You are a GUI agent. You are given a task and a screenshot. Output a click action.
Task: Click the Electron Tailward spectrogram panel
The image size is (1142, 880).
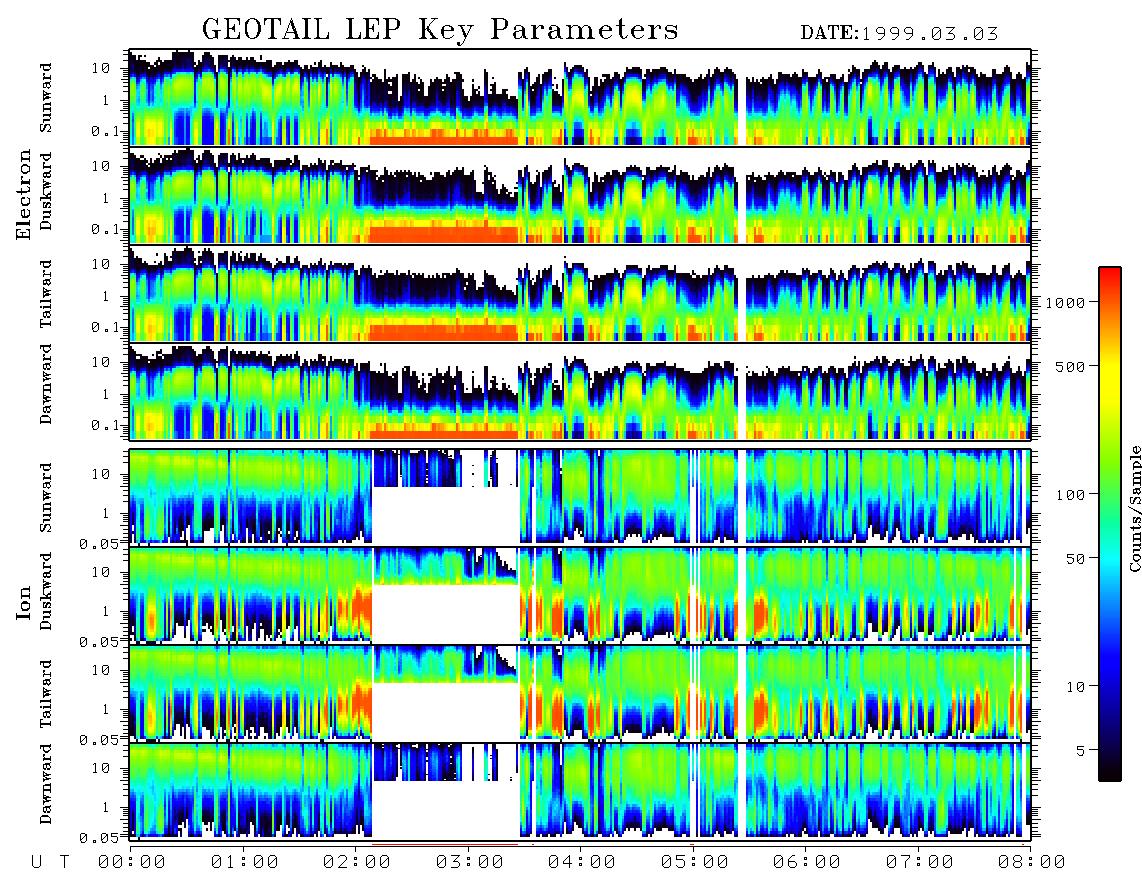click(x=580, y=294)
